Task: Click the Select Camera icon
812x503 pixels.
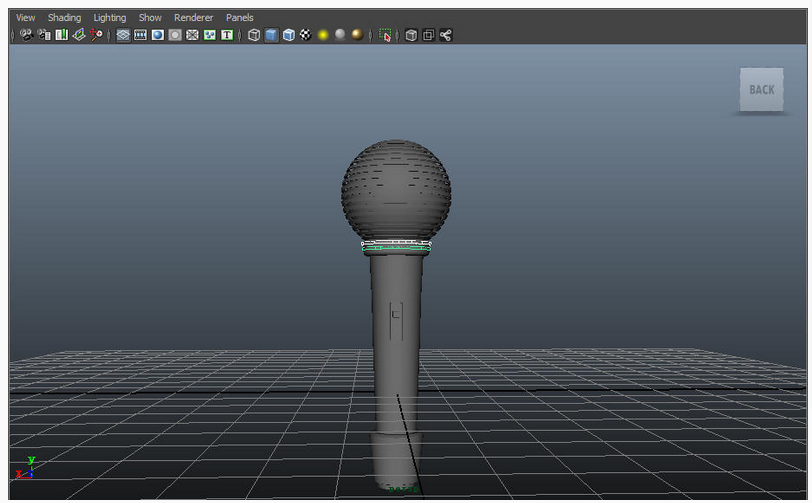Action: [x=26, y=35]
